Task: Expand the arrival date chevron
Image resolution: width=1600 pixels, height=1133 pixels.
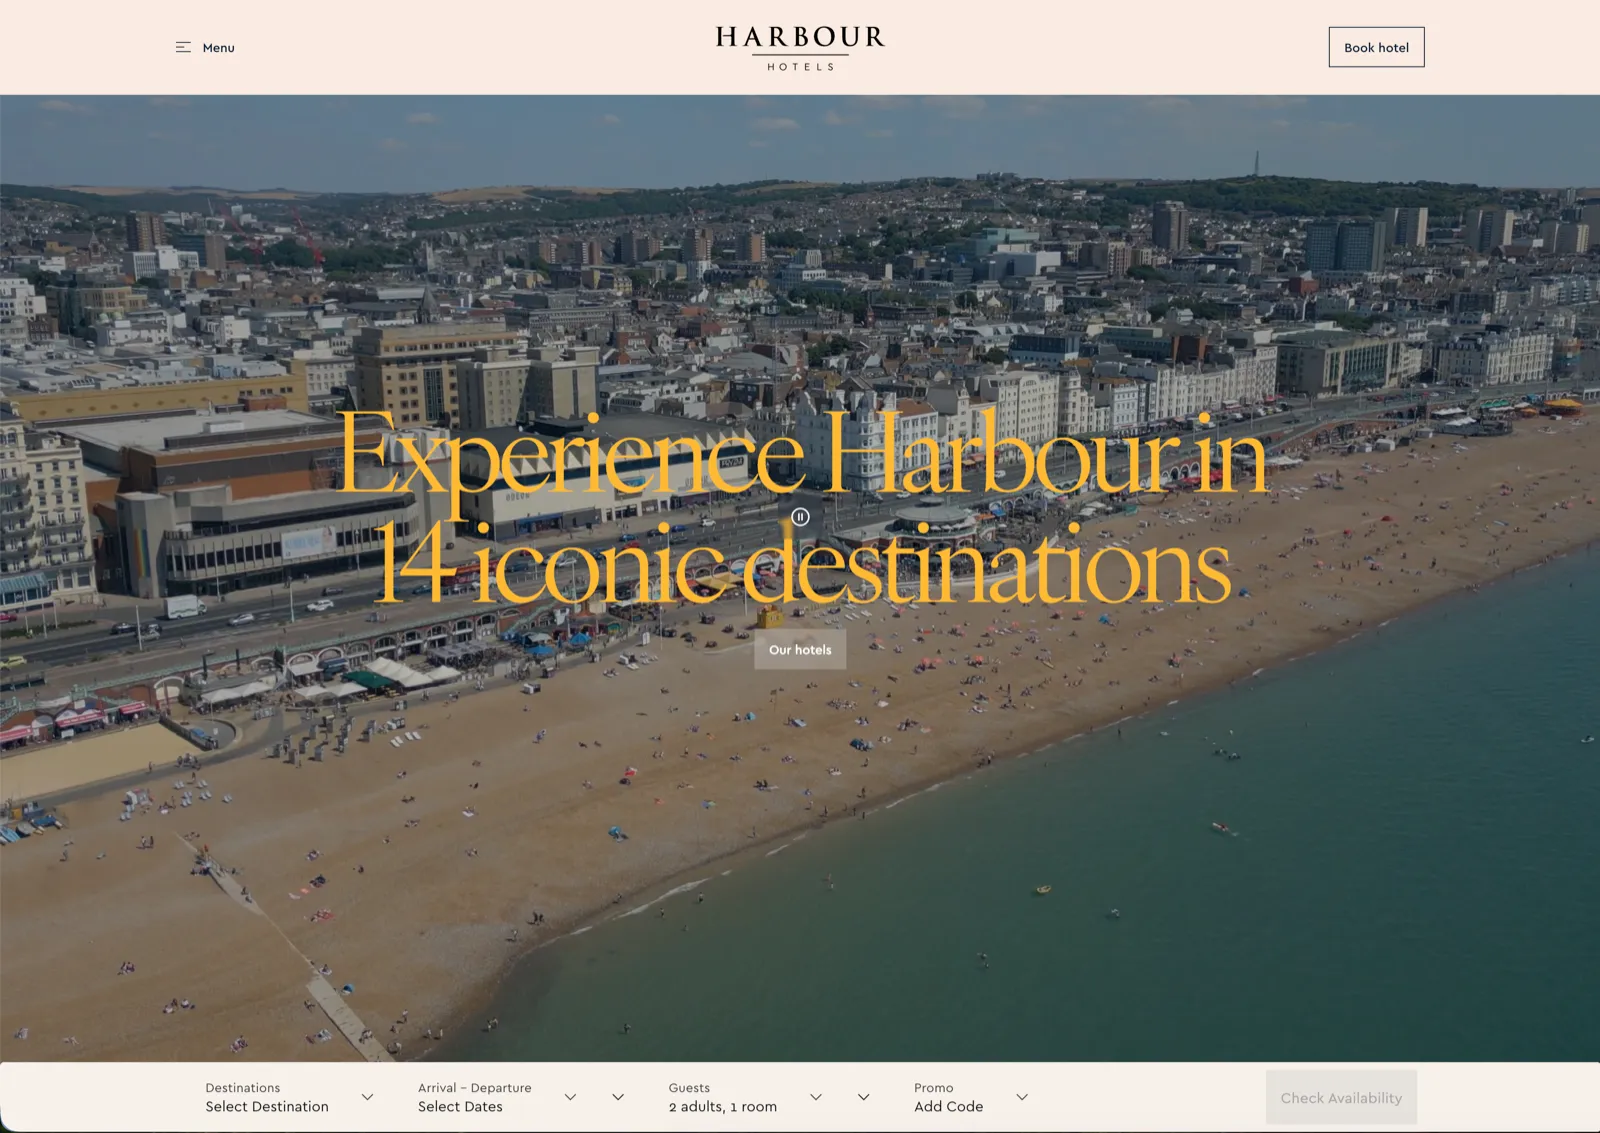Action: click(571, 1096)
